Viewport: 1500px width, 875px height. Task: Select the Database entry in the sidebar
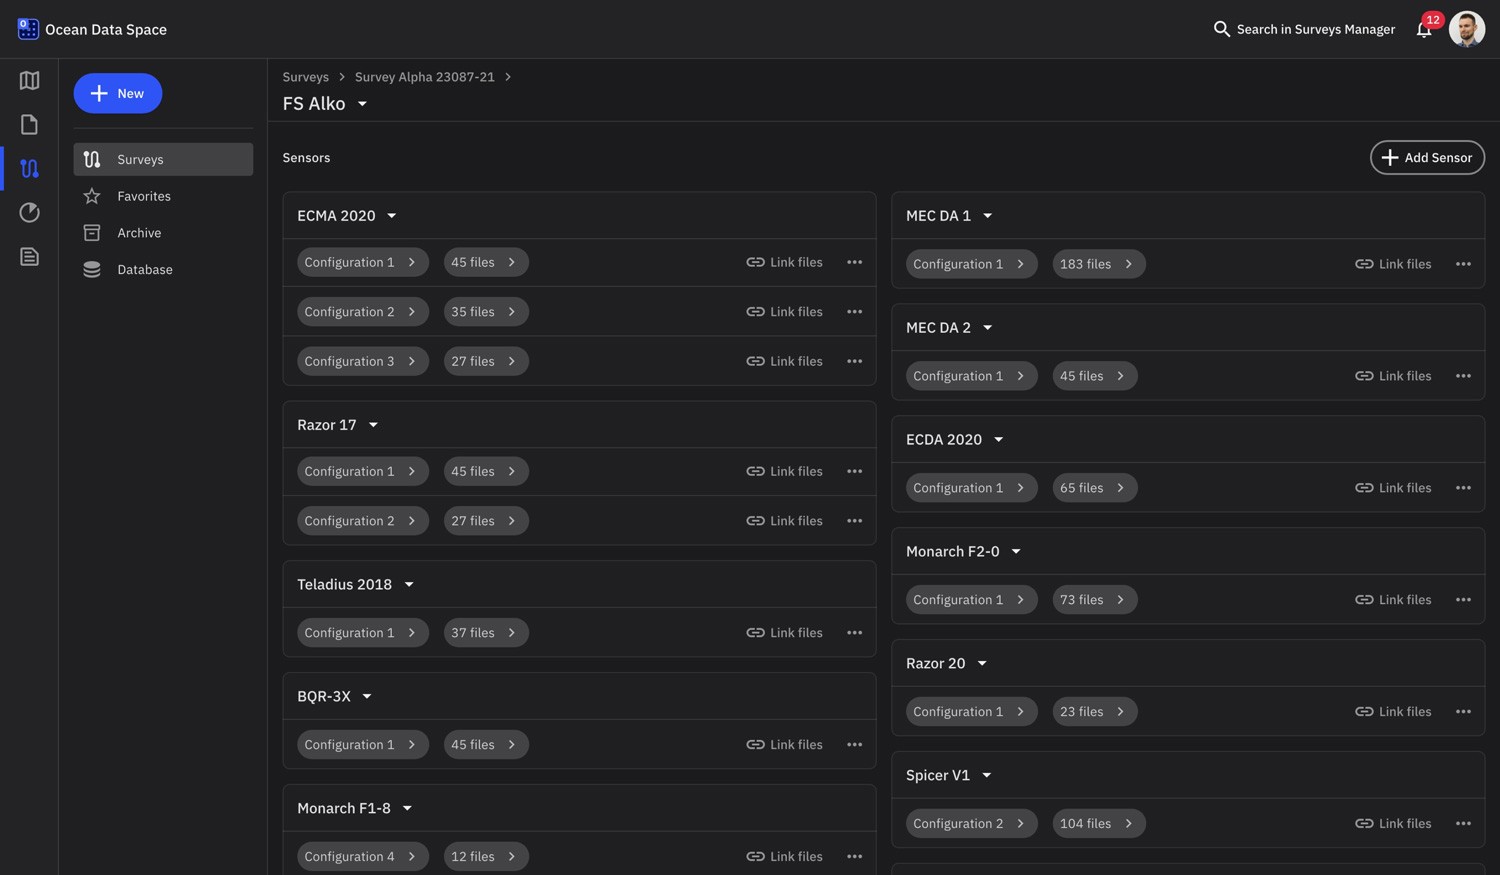click(x=144, y=269)
